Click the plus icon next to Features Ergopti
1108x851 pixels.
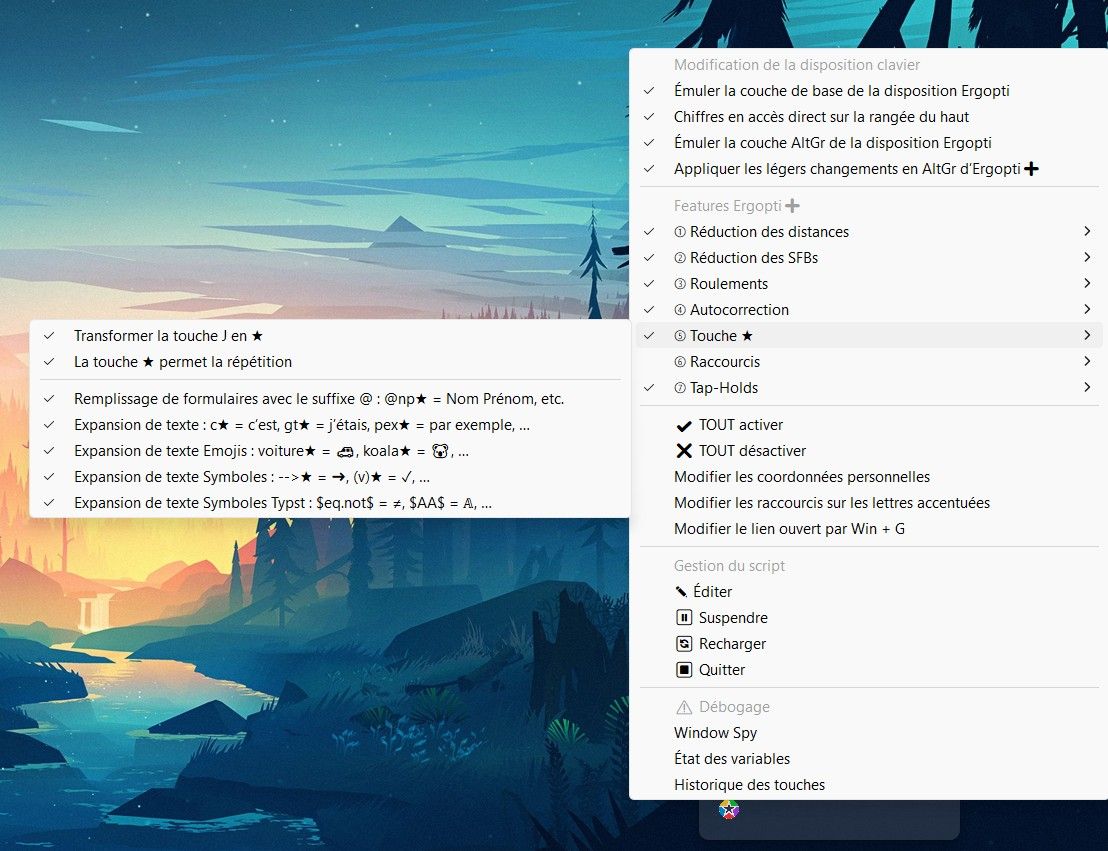pyautogui.click(x=792, y=205)
